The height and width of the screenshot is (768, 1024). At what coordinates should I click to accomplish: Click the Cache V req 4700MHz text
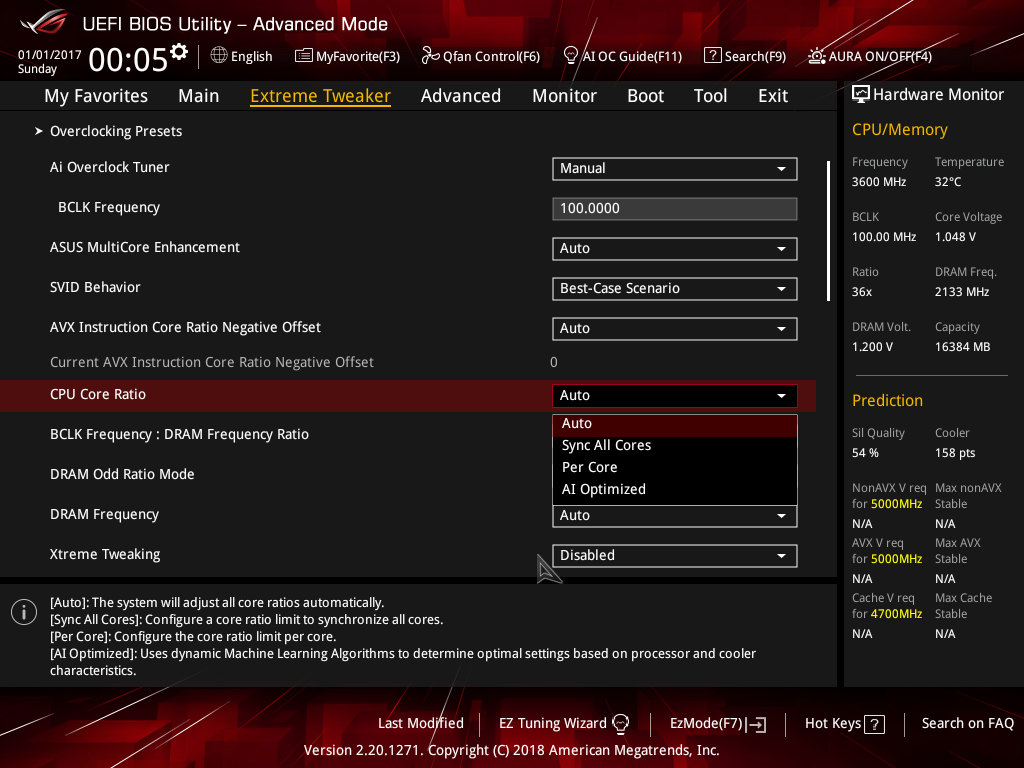point(896,614)
